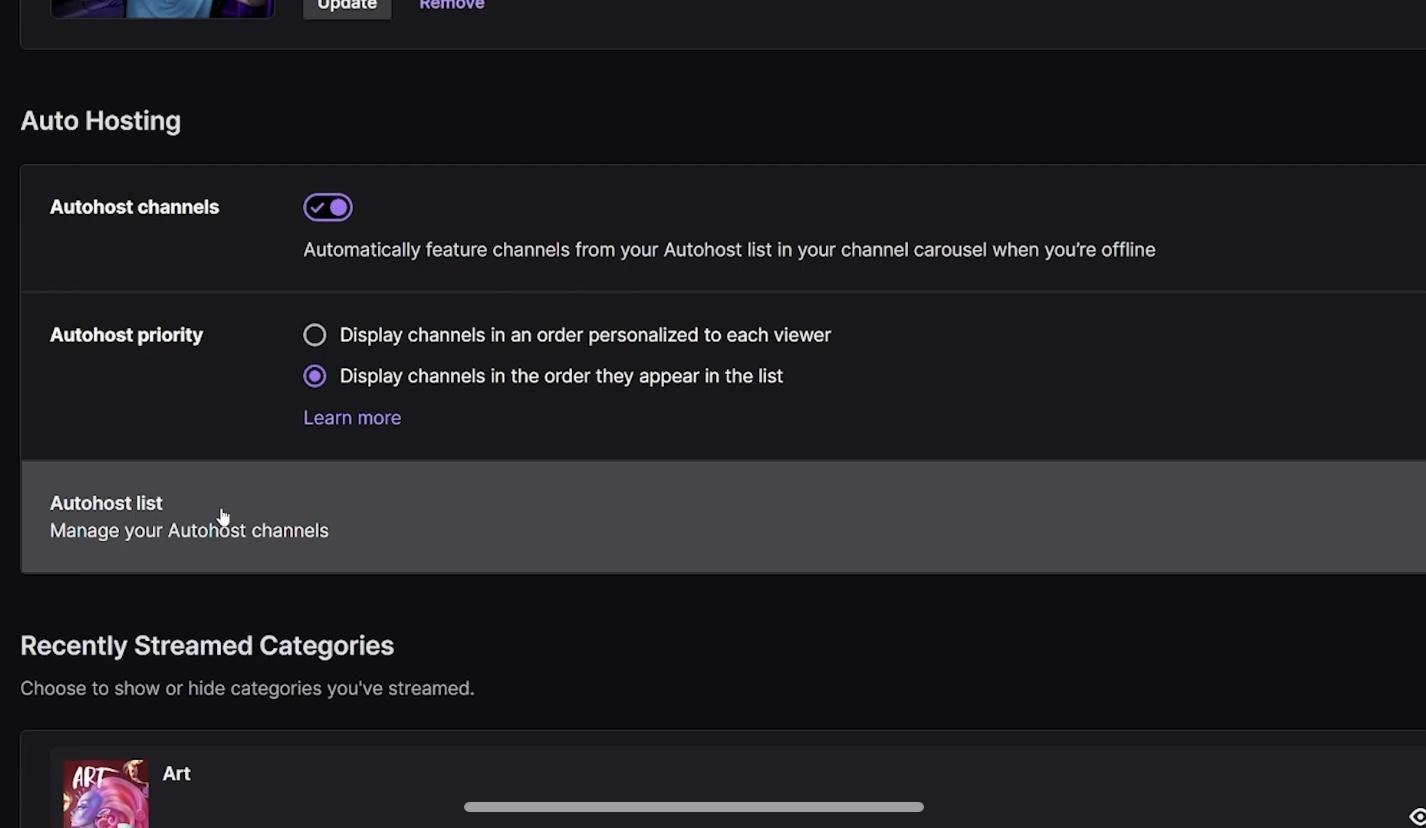Click the Update button
Viewport: 1426px width, 828px height.
(347, 6)
